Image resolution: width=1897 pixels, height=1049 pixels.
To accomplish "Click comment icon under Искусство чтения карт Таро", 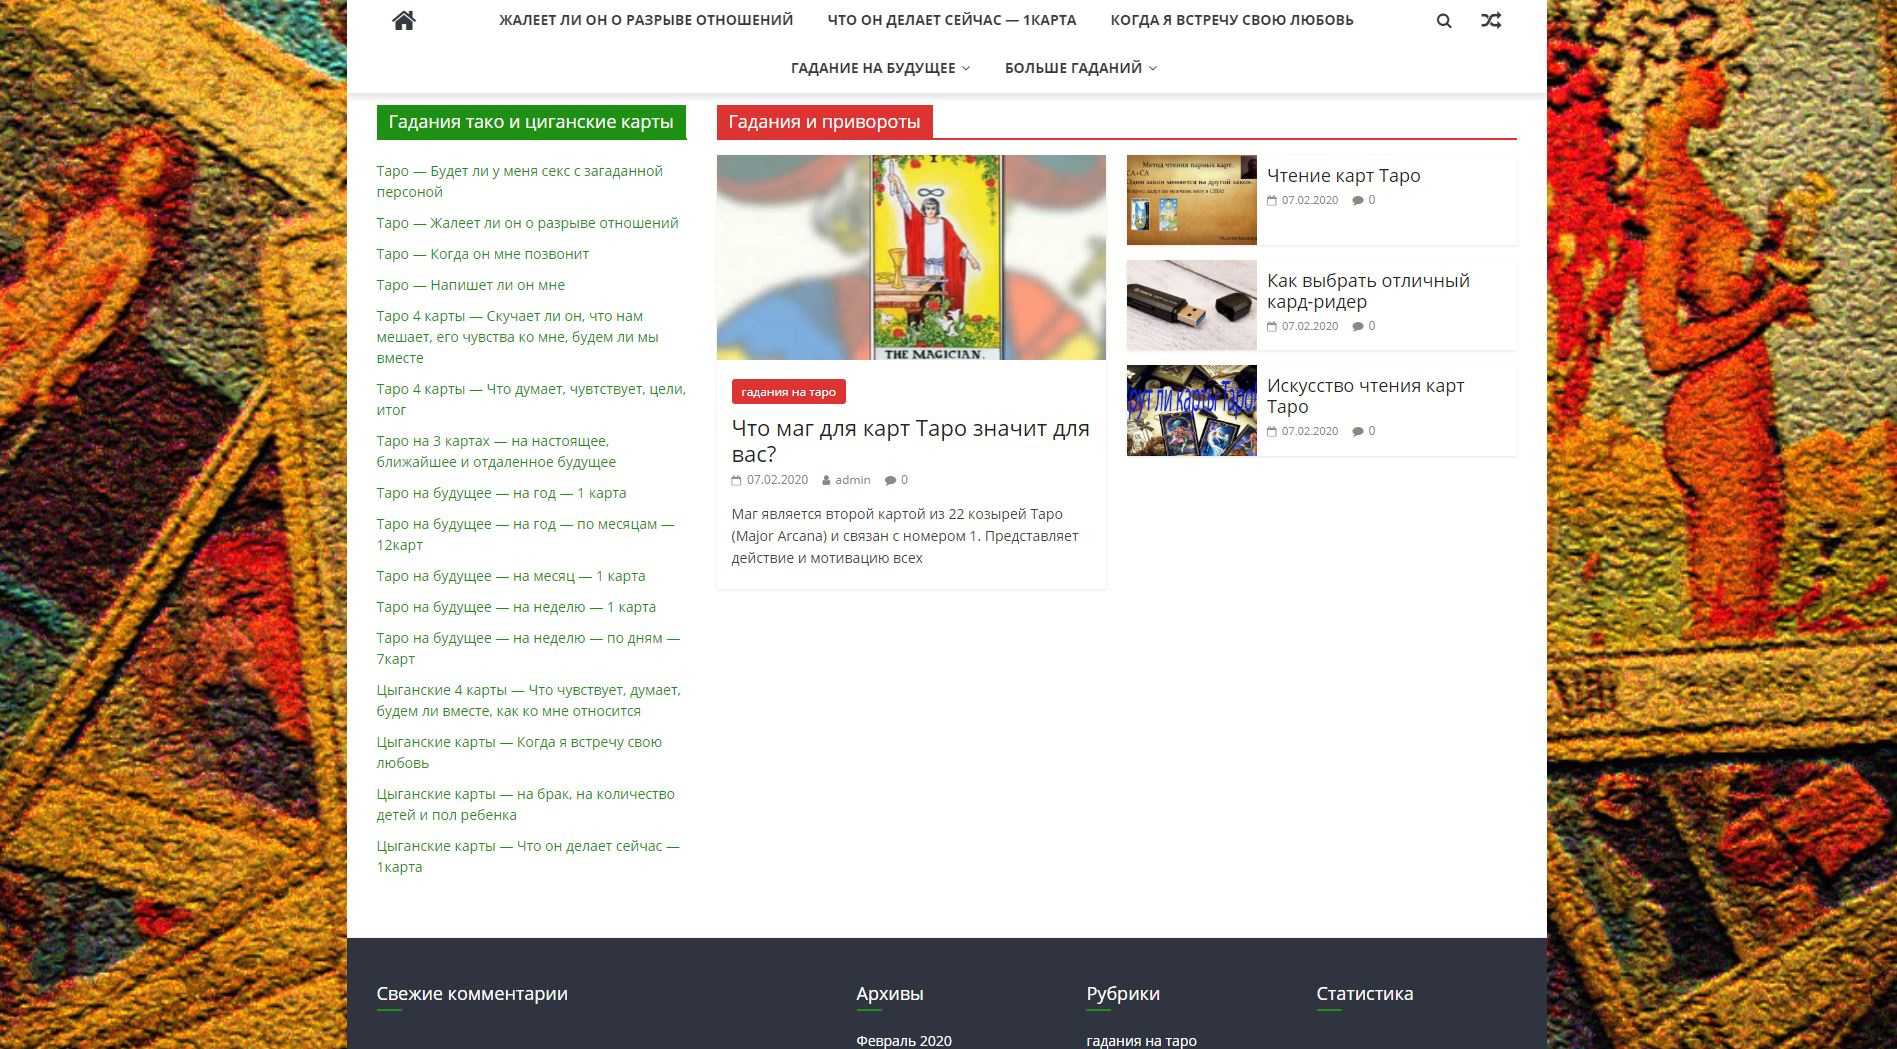I will [x=1358, y=431].
